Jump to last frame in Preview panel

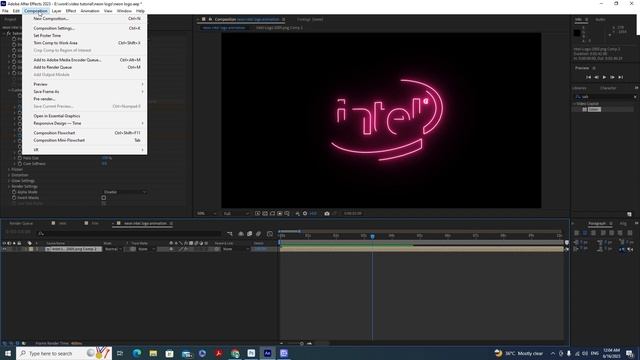pyautogui.click(x=620, y=77)
